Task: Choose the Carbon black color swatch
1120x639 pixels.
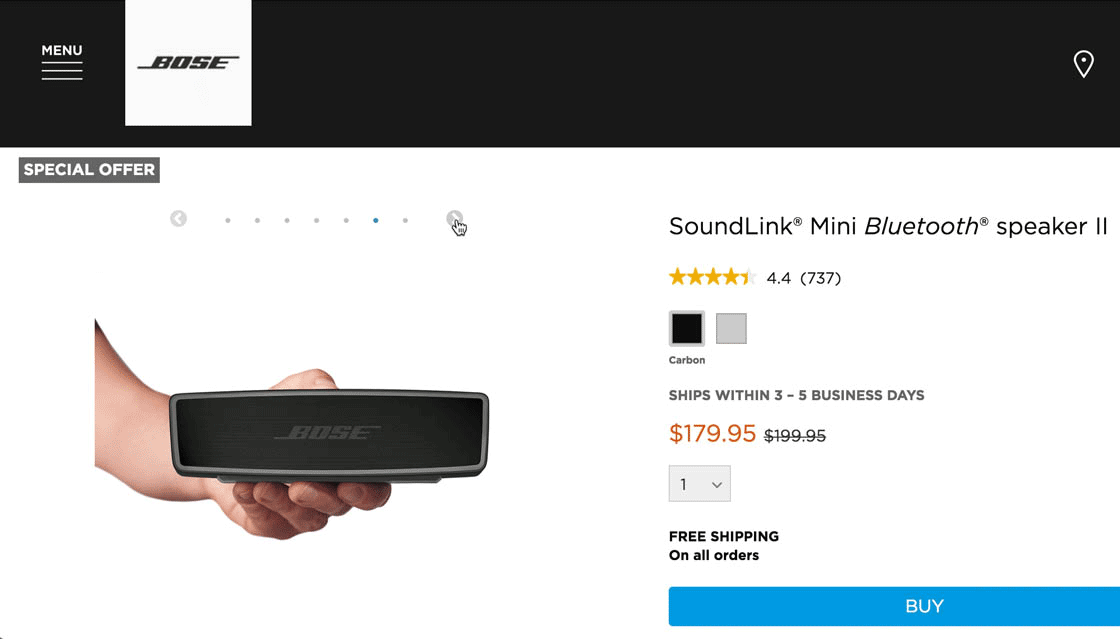Action: pos(687,328)
